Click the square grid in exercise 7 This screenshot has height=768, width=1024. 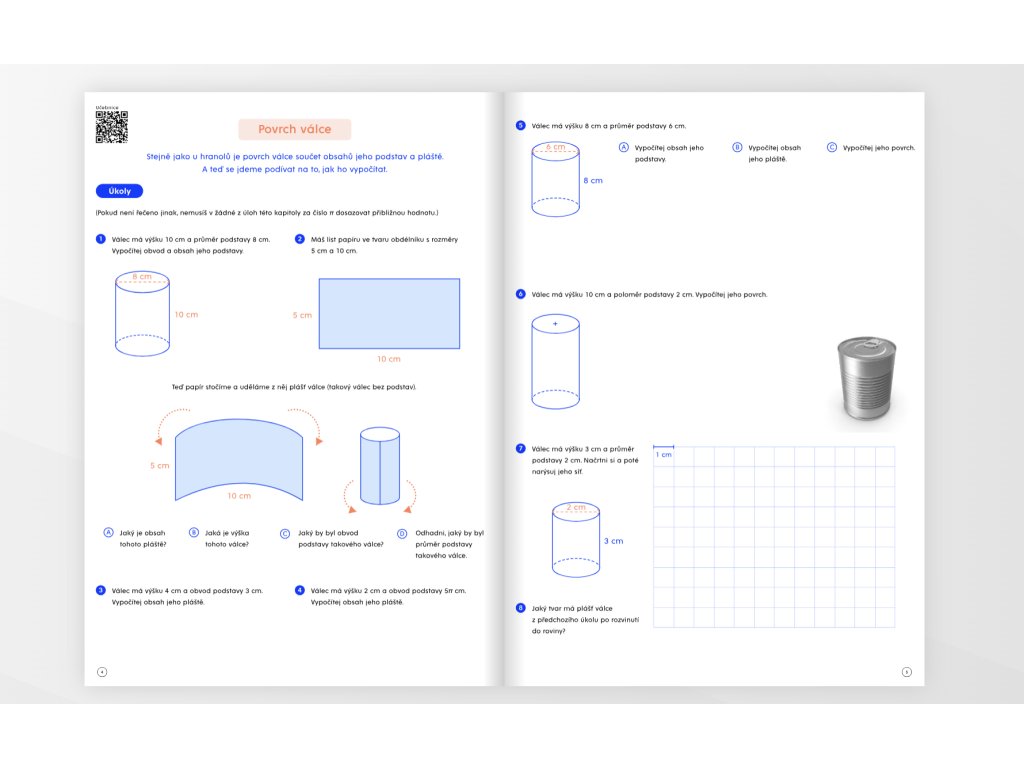(x=774, y=537)
